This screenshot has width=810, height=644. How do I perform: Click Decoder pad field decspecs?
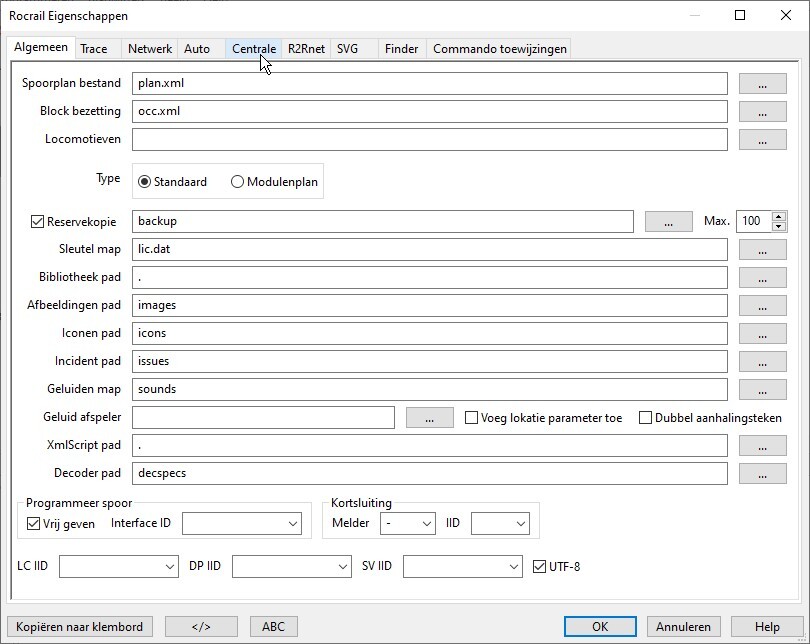click(x=430, y=473)
